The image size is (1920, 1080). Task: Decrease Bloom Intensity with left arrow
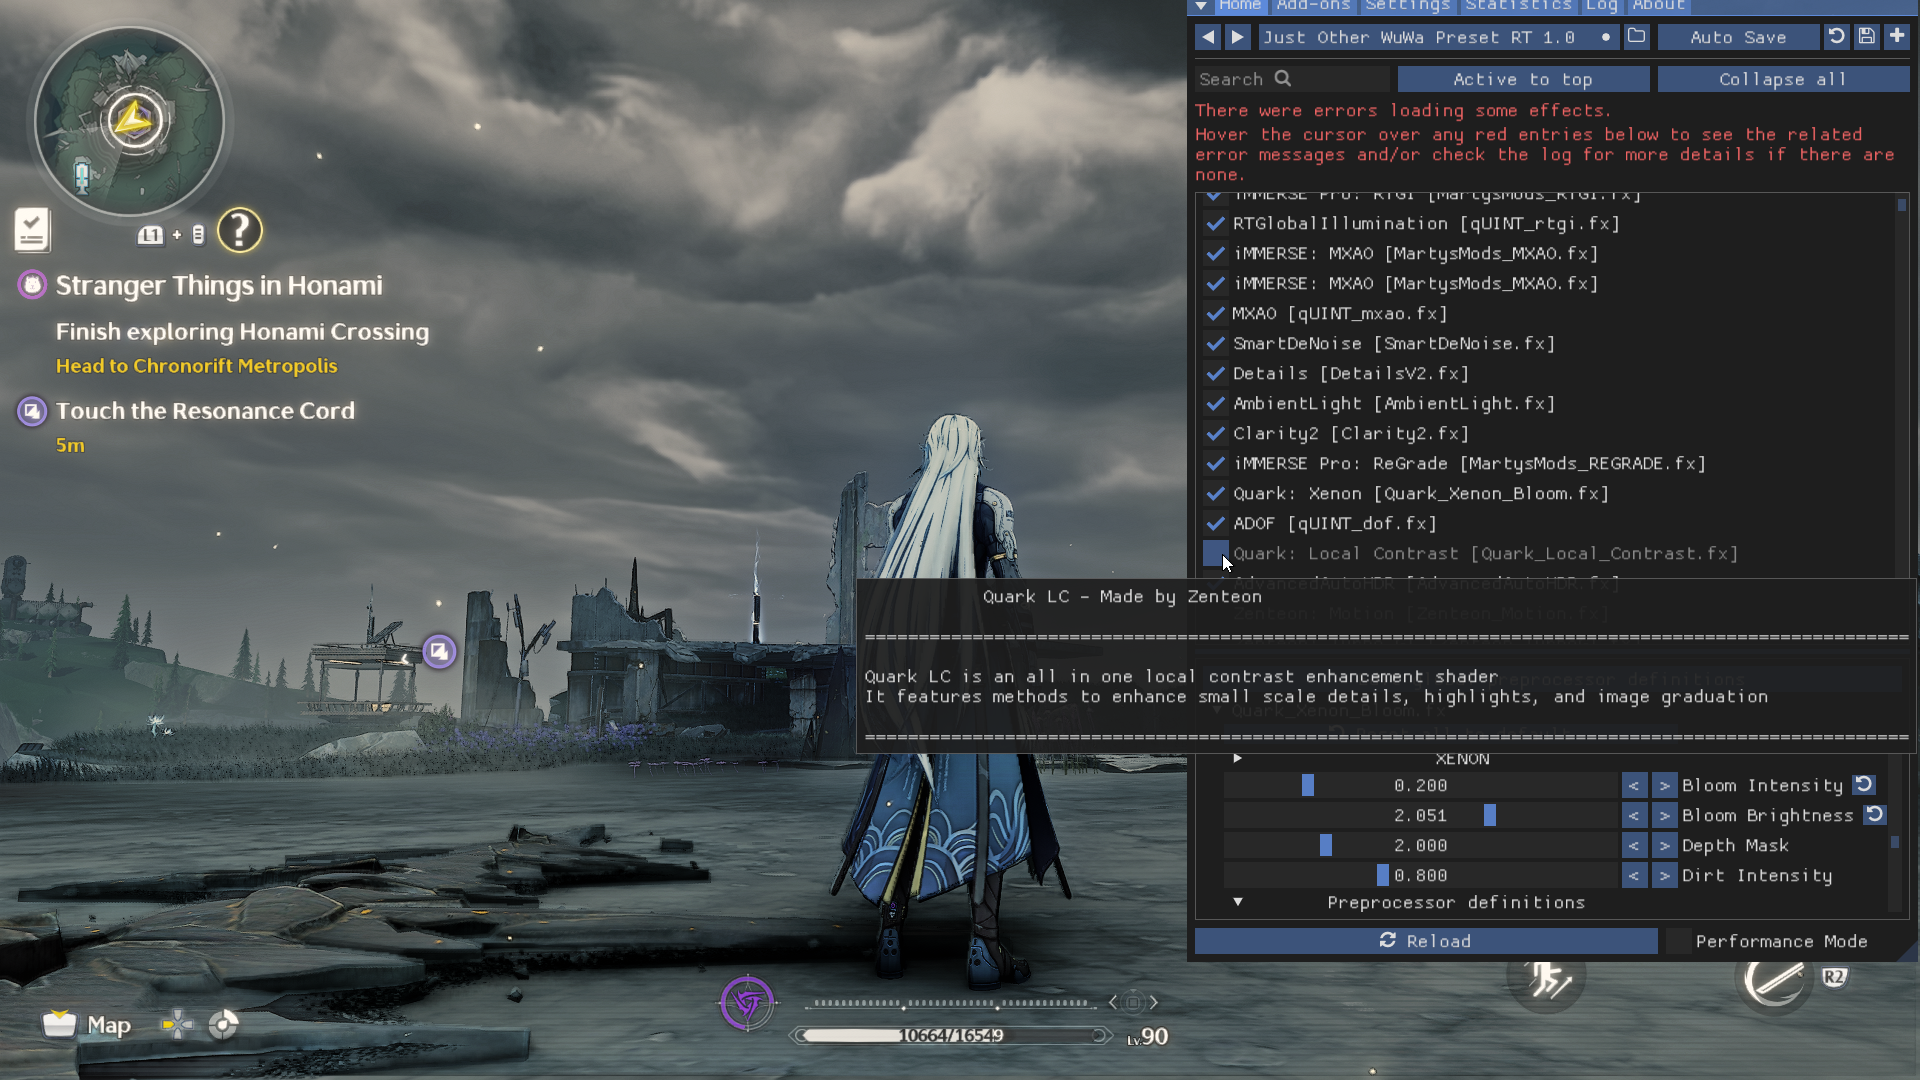1634,785
